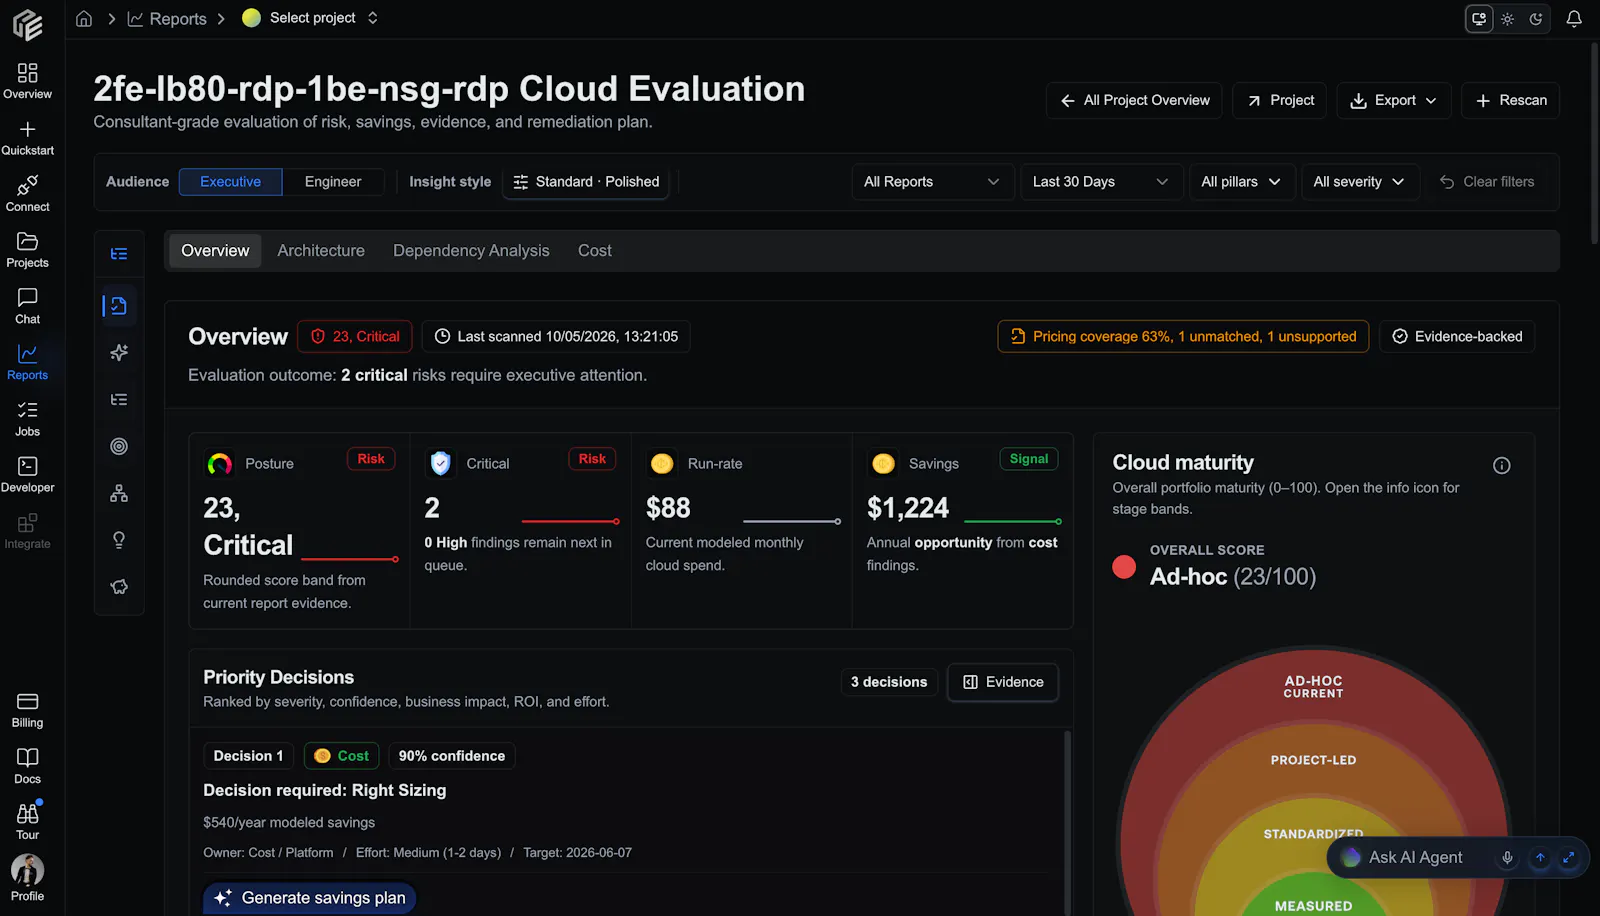
Task: Click the Pricing coverage 63% badge
Action: point(1183,336)
